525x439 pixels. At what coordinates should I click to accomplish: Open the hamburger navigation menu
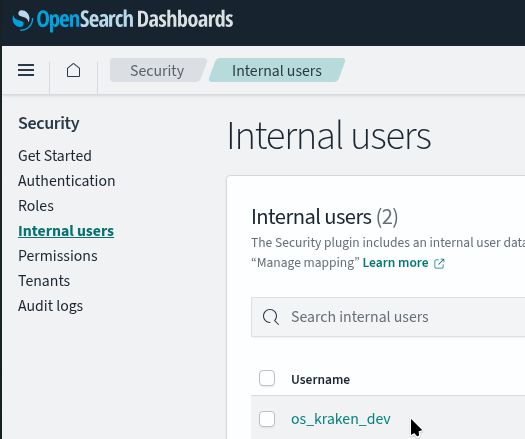(26, 70)
